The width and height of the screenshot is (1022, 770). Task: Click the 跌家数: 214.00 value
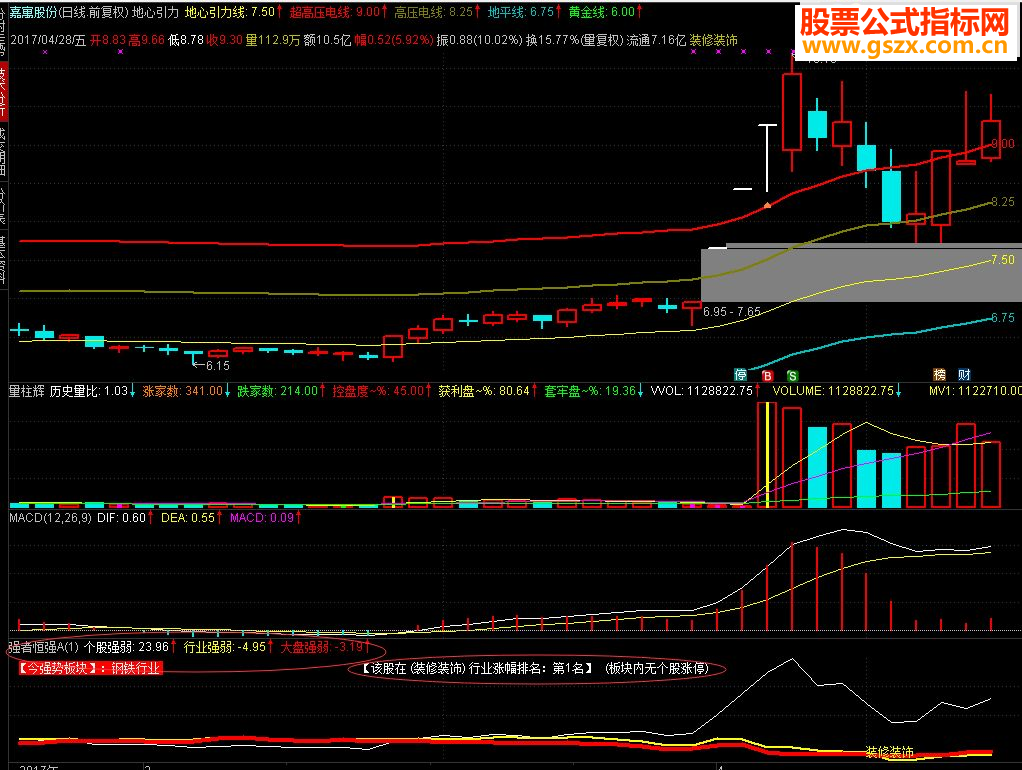point(282,391)
